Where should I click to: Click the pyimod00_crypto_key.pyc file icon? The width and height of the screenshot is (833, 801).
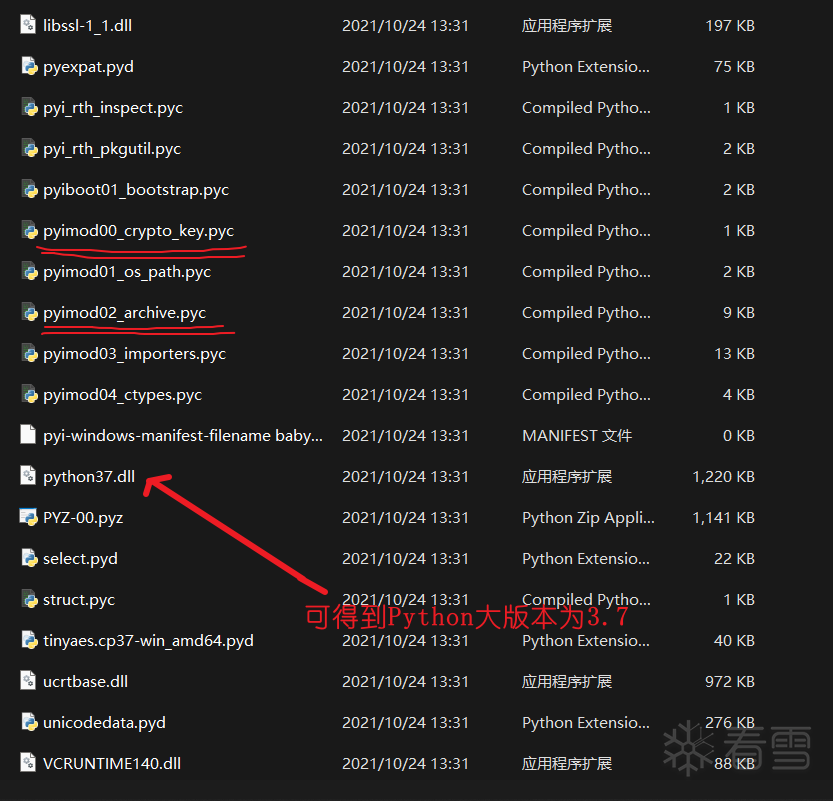pyautogui.click(x=28, y=230)
